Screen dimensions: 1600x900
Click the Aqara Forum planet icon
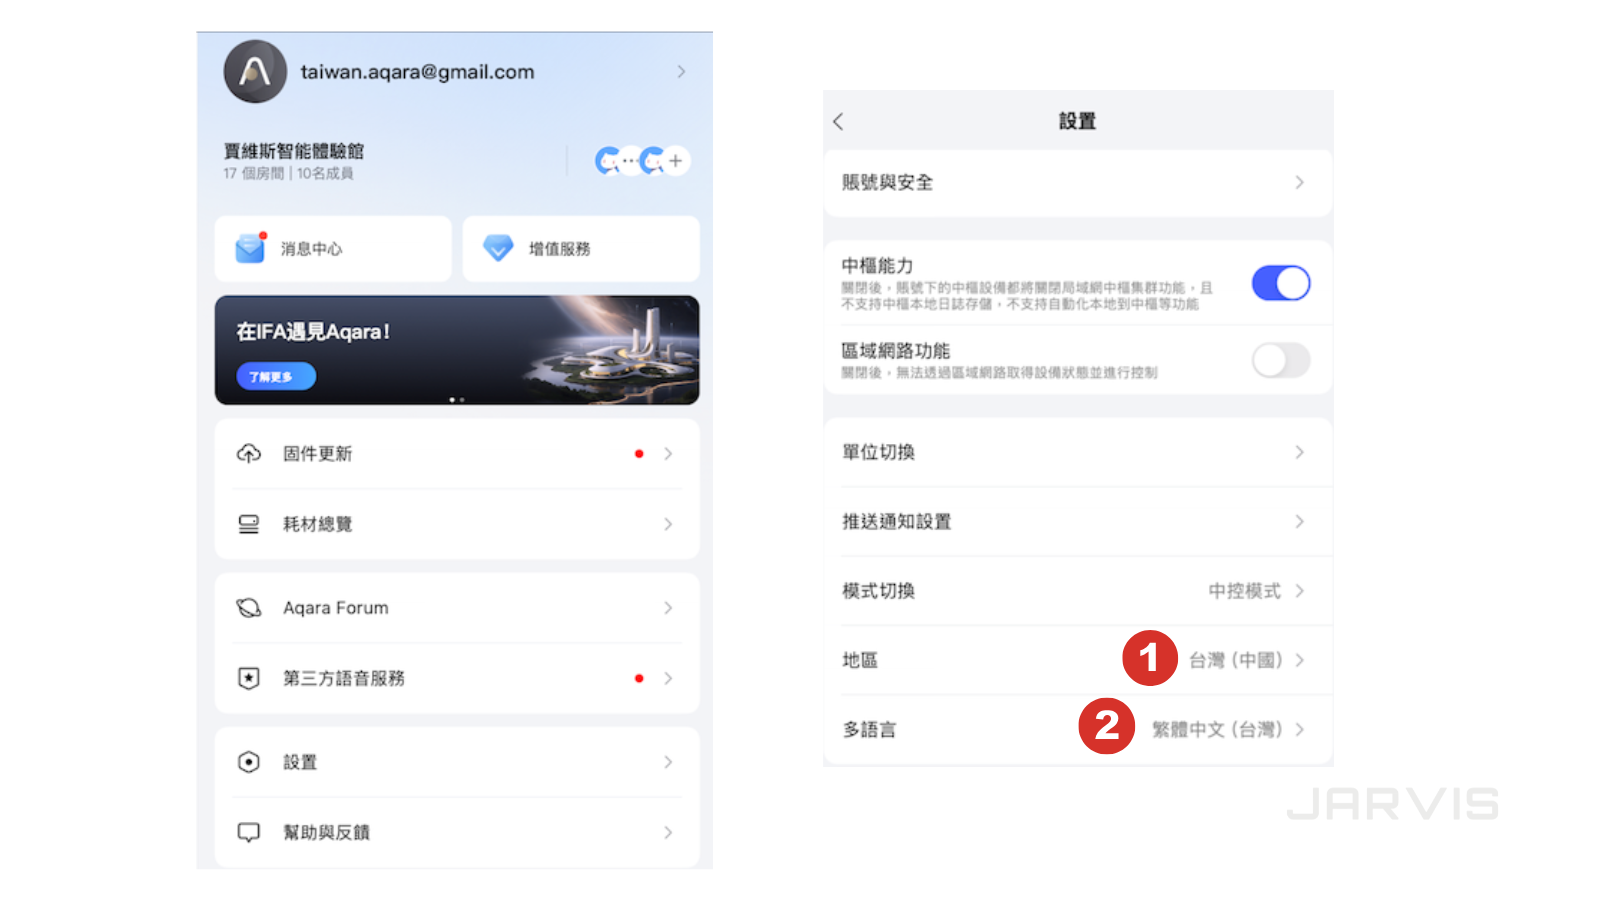249,608
